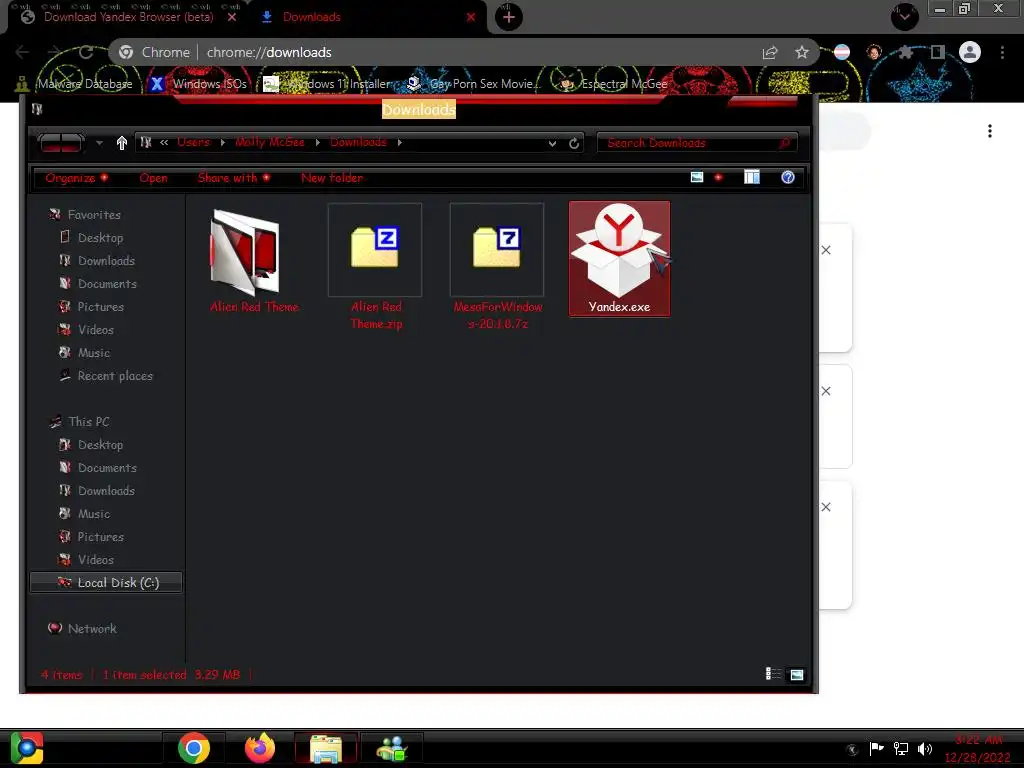This screenshot has width=1024, height=768.
Task: Open Chrome profile avatar
Action: tap(970, 52)
